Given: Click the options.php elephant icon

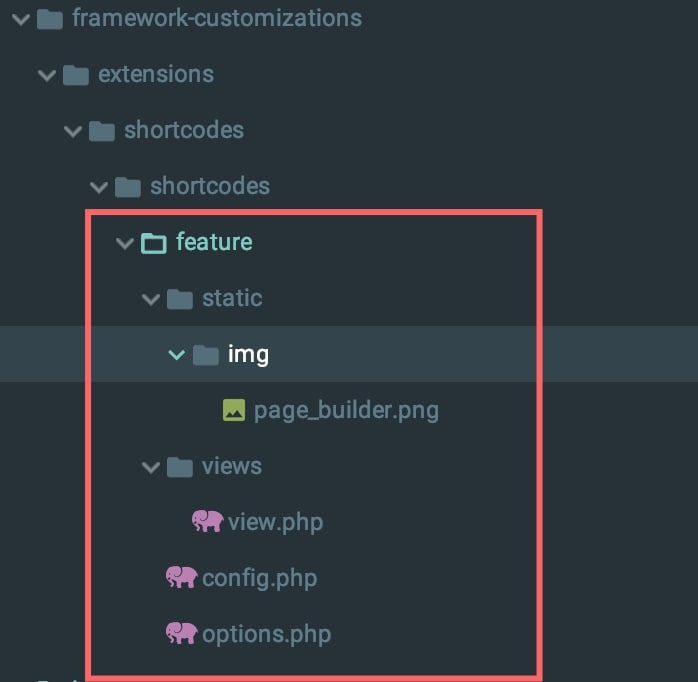Looking at the screenshot, I should point(181,633).
